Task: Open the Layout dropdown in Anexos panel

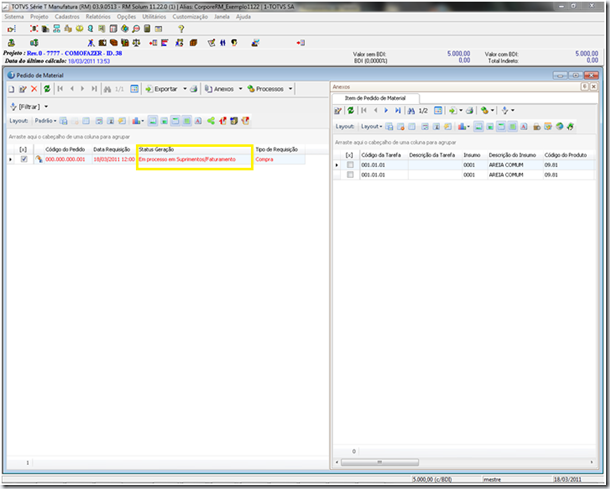Action: click(372, 126)
